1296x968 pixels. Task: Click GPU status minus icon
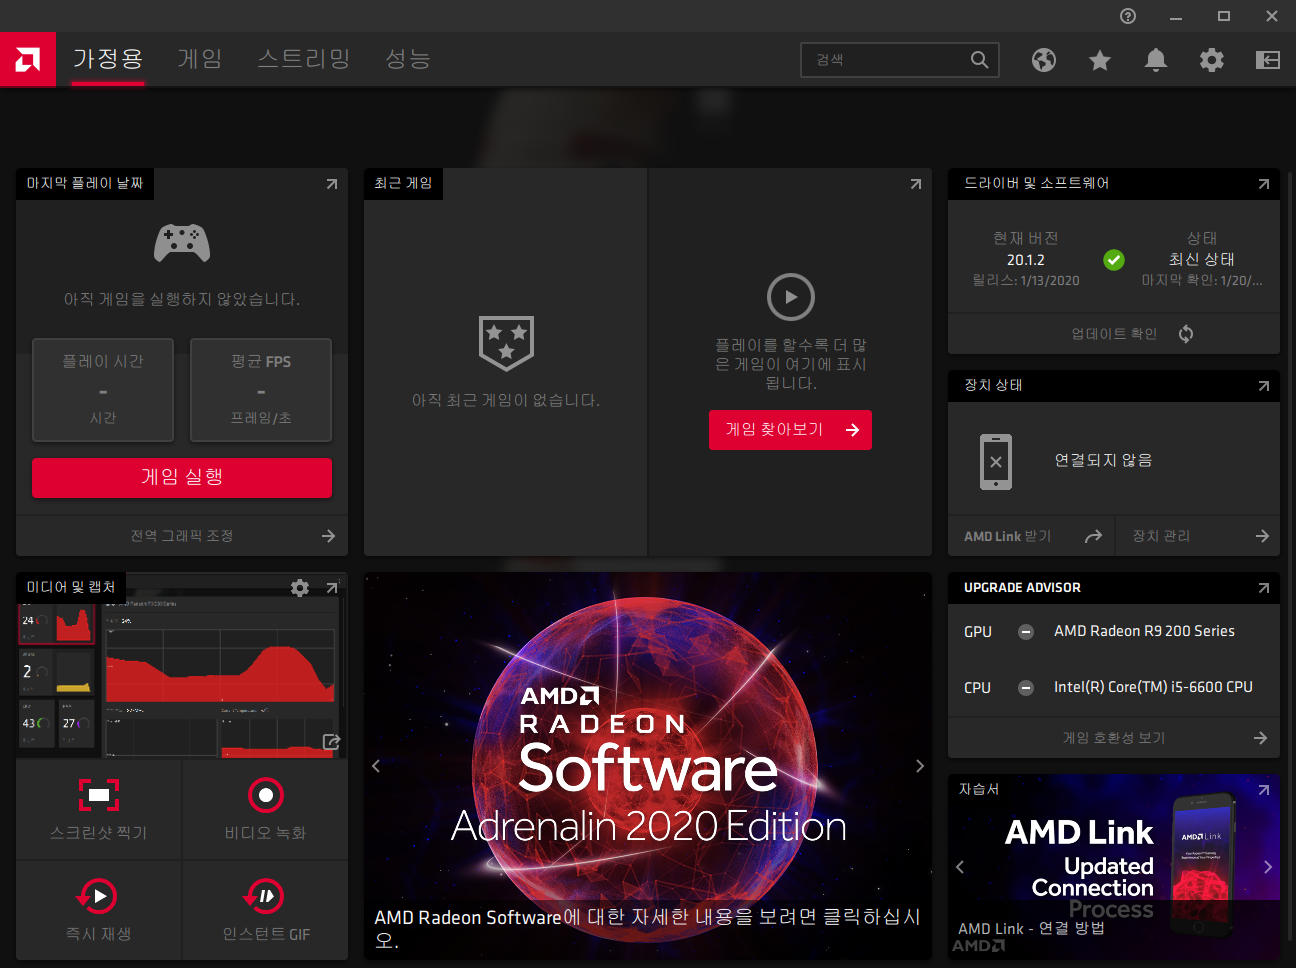[x=1026, y=632]
